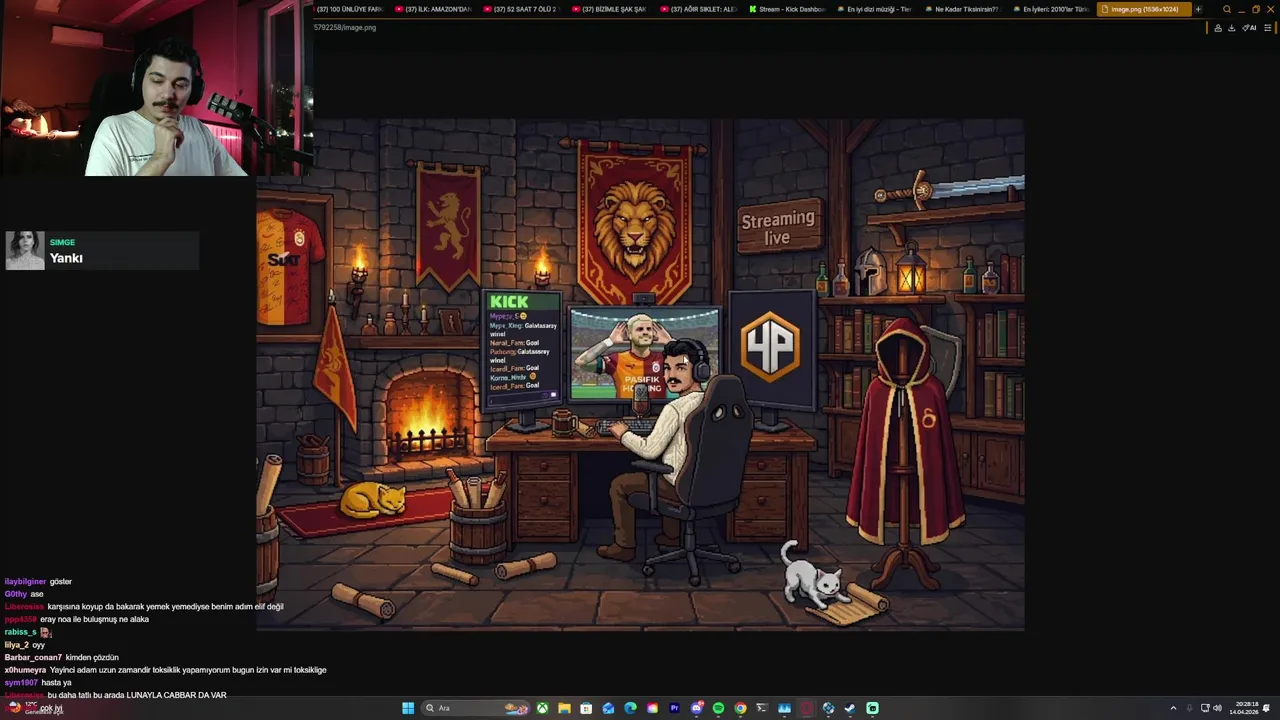1280x720 pixels.
Task: Click the share icon in browser toolbar
Action: pyautogui.click(x=1218, y=28)
